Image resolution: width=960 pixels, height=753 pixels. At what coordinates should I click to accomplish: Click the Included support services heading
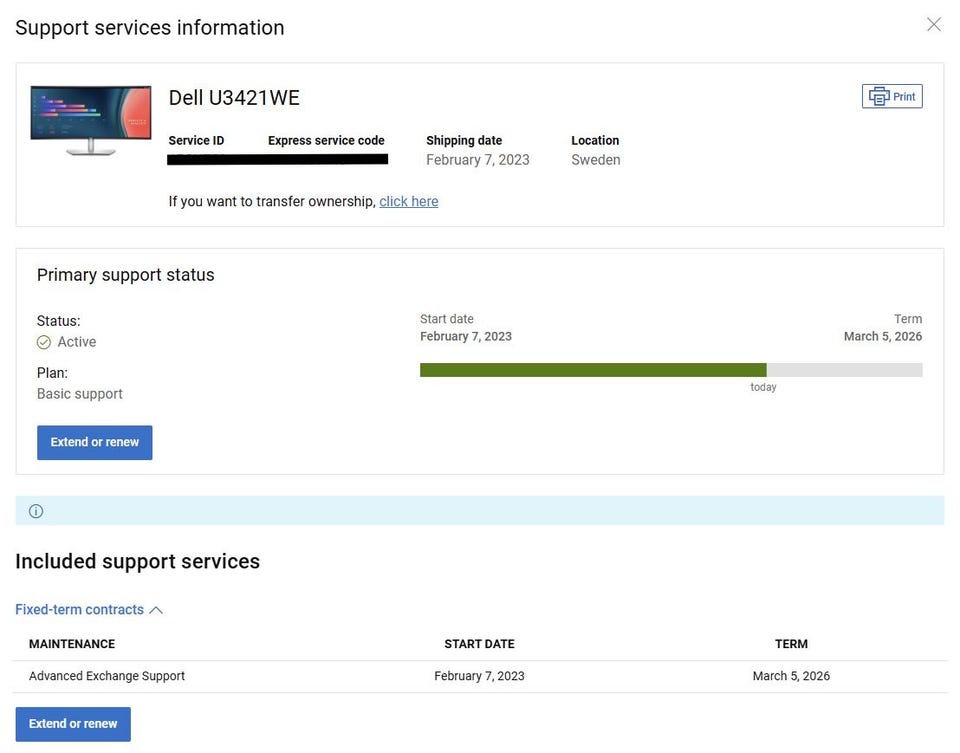(x=138, y=561)
